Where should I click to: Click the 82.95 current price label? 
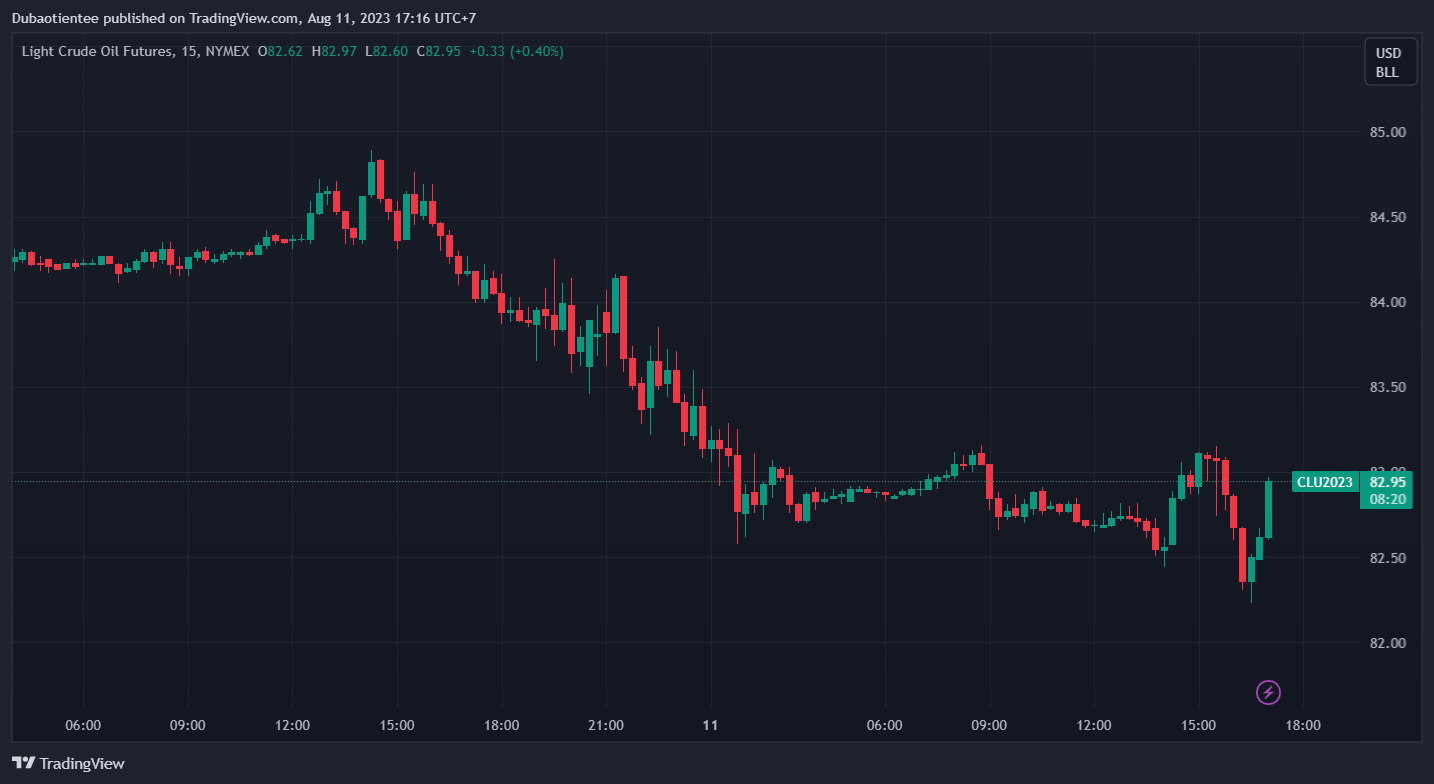(1387, 481)
